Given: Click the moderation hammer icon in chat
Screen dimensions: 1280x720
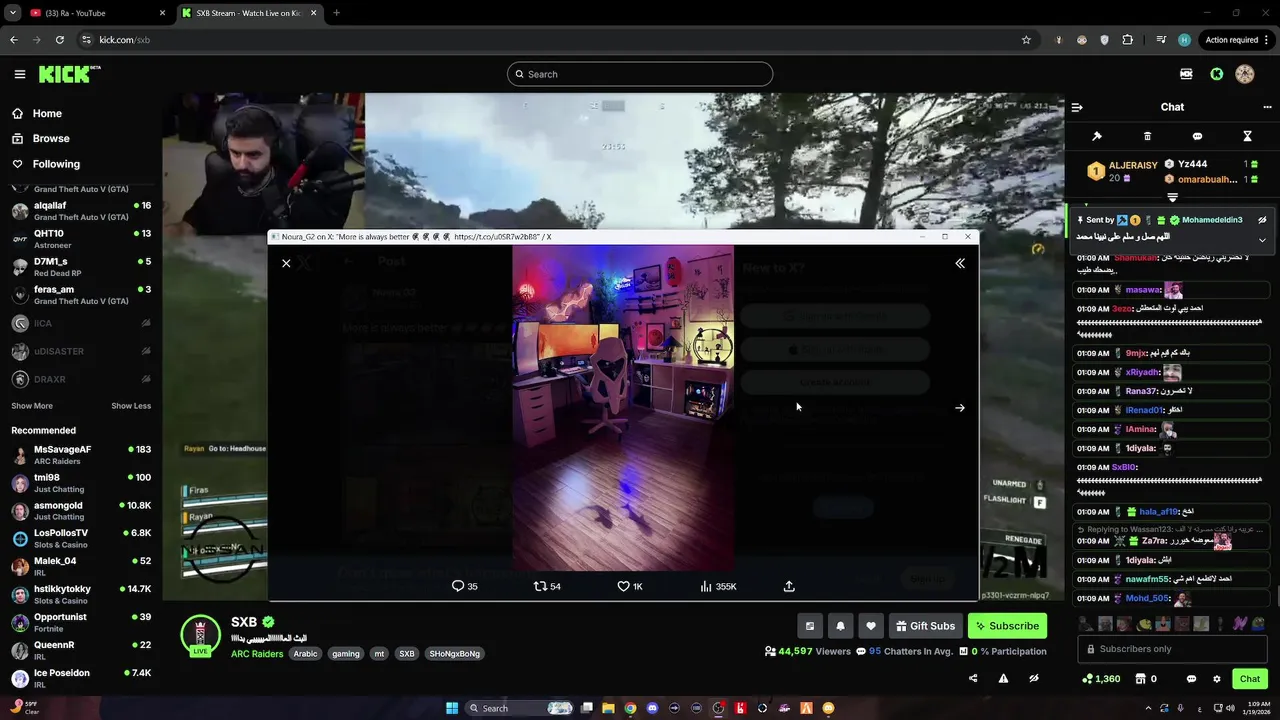Looking at the screenshot, I should click(1097, 136).
